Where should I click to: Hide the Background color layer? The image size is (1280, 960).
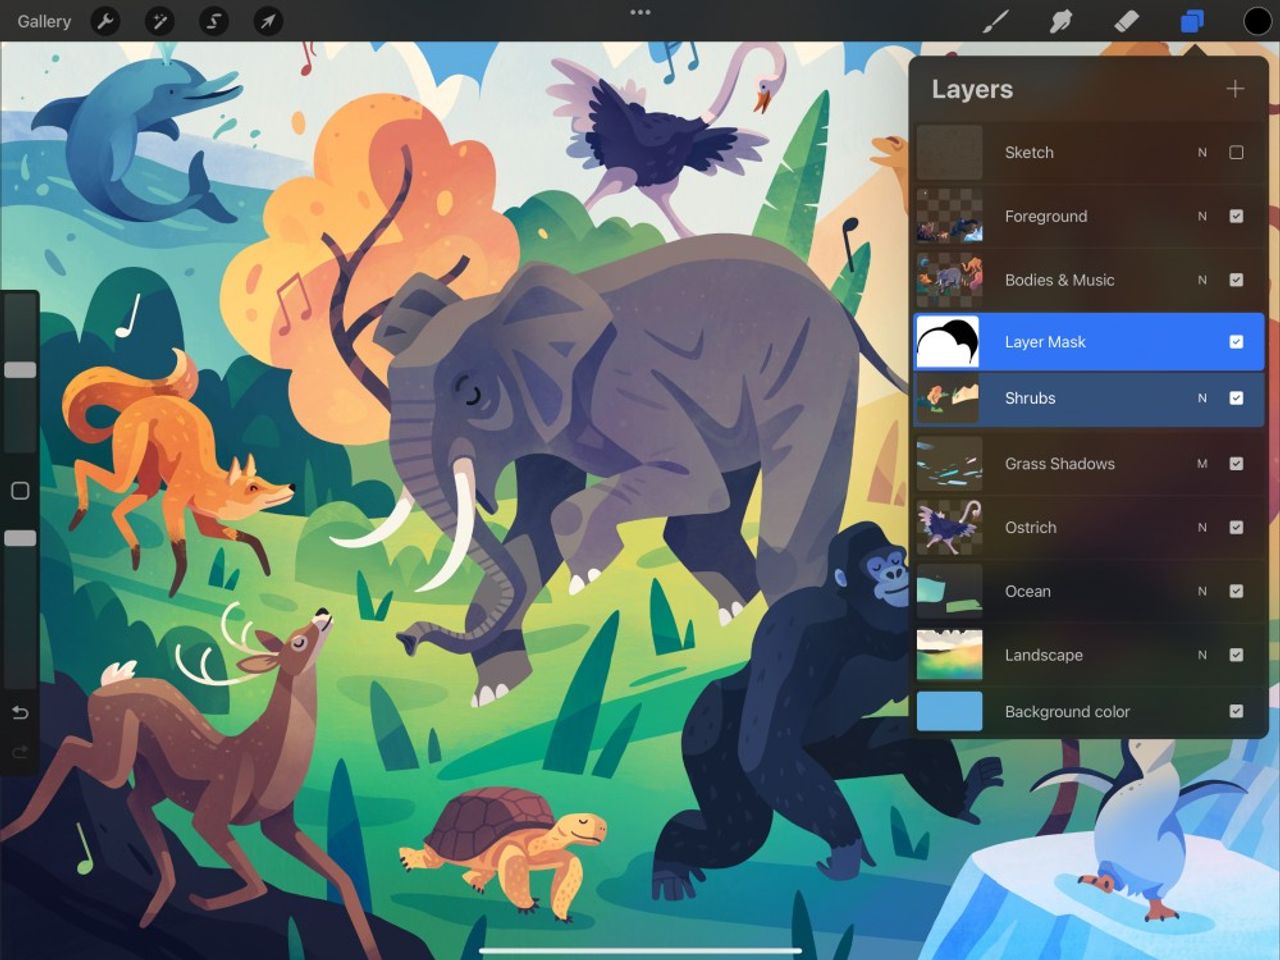point(1236,711)
